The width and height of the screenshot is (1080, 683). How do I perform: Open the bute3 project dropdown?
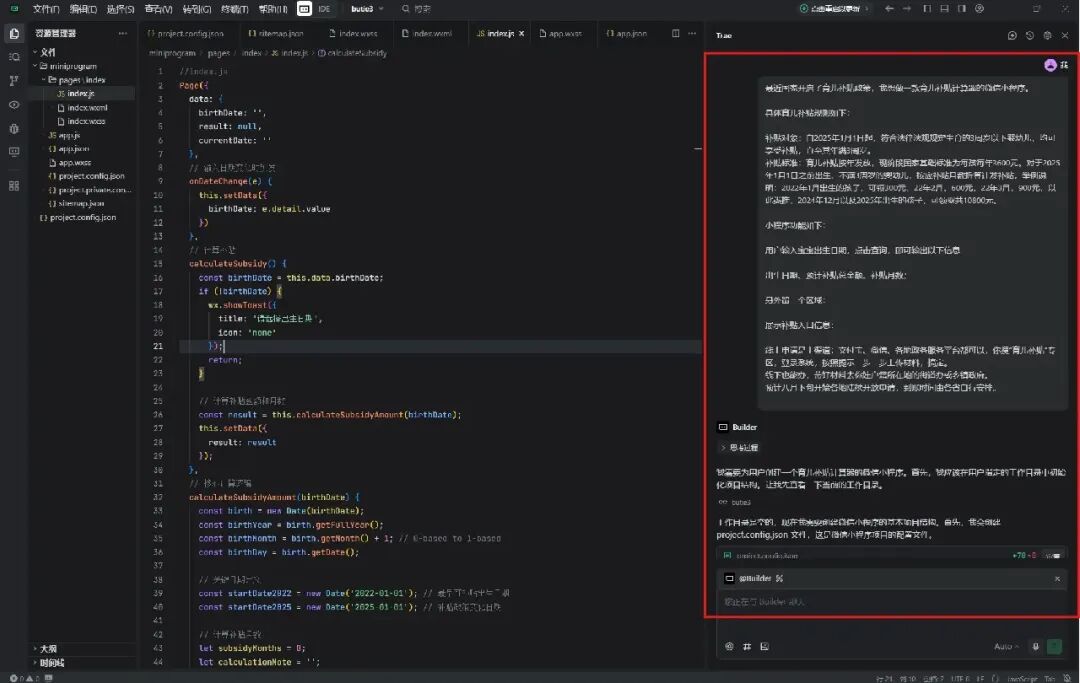(x=367, y=9)
